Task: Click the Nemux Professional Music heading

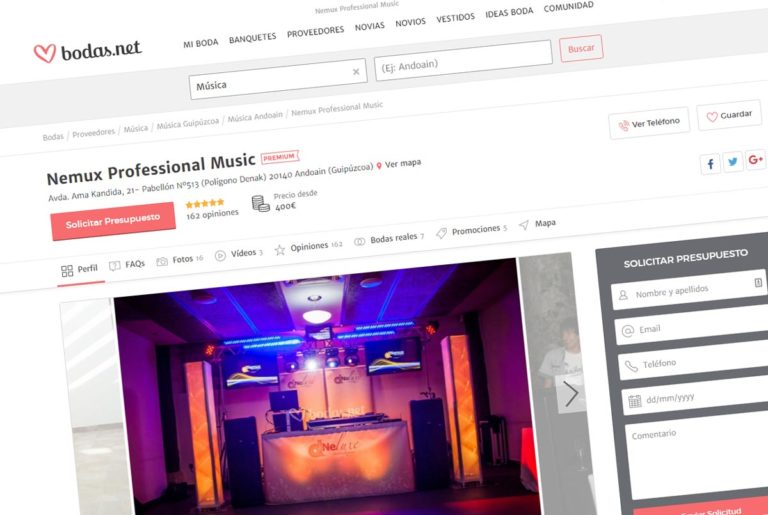Action: (x=151, y=169)
